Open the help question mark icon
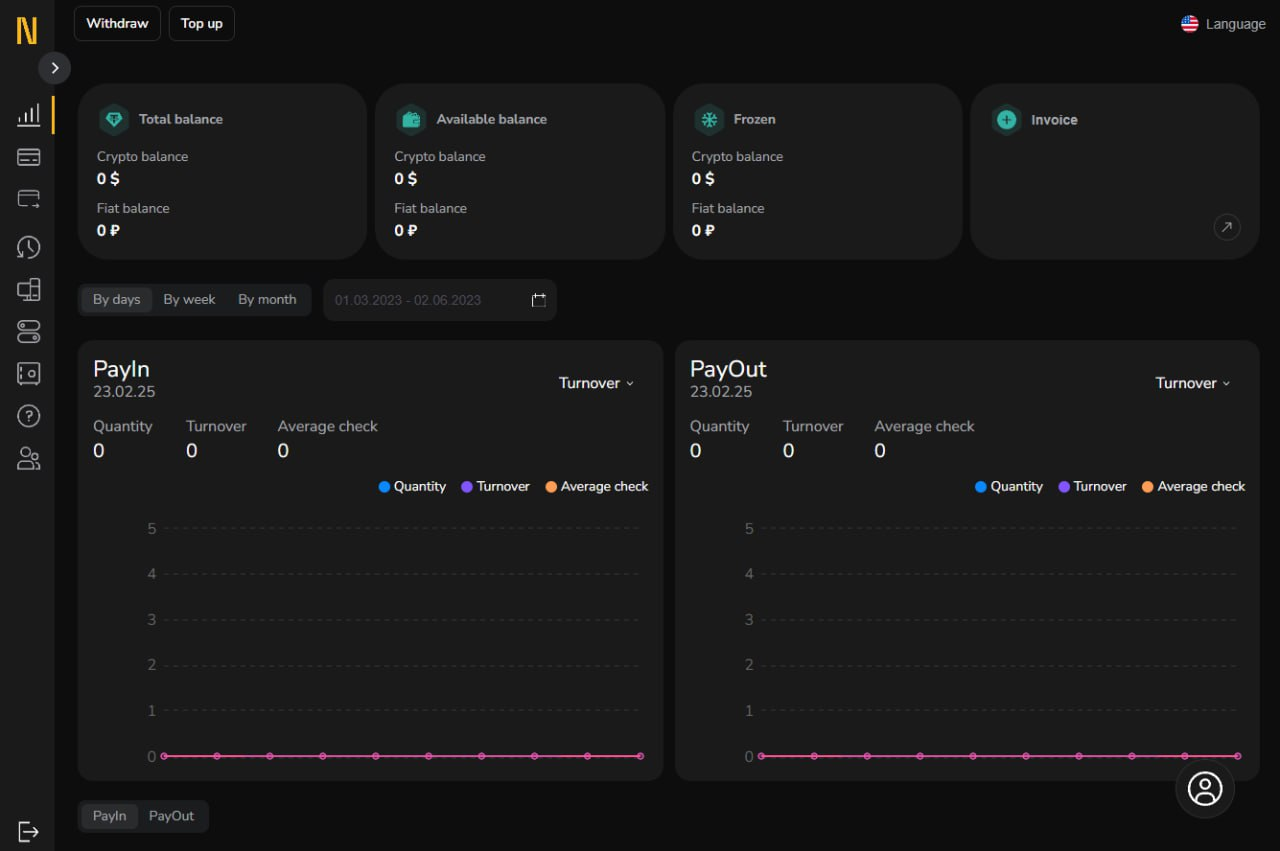The height and width of the screenshot is (851, 1280). [29, 415]
